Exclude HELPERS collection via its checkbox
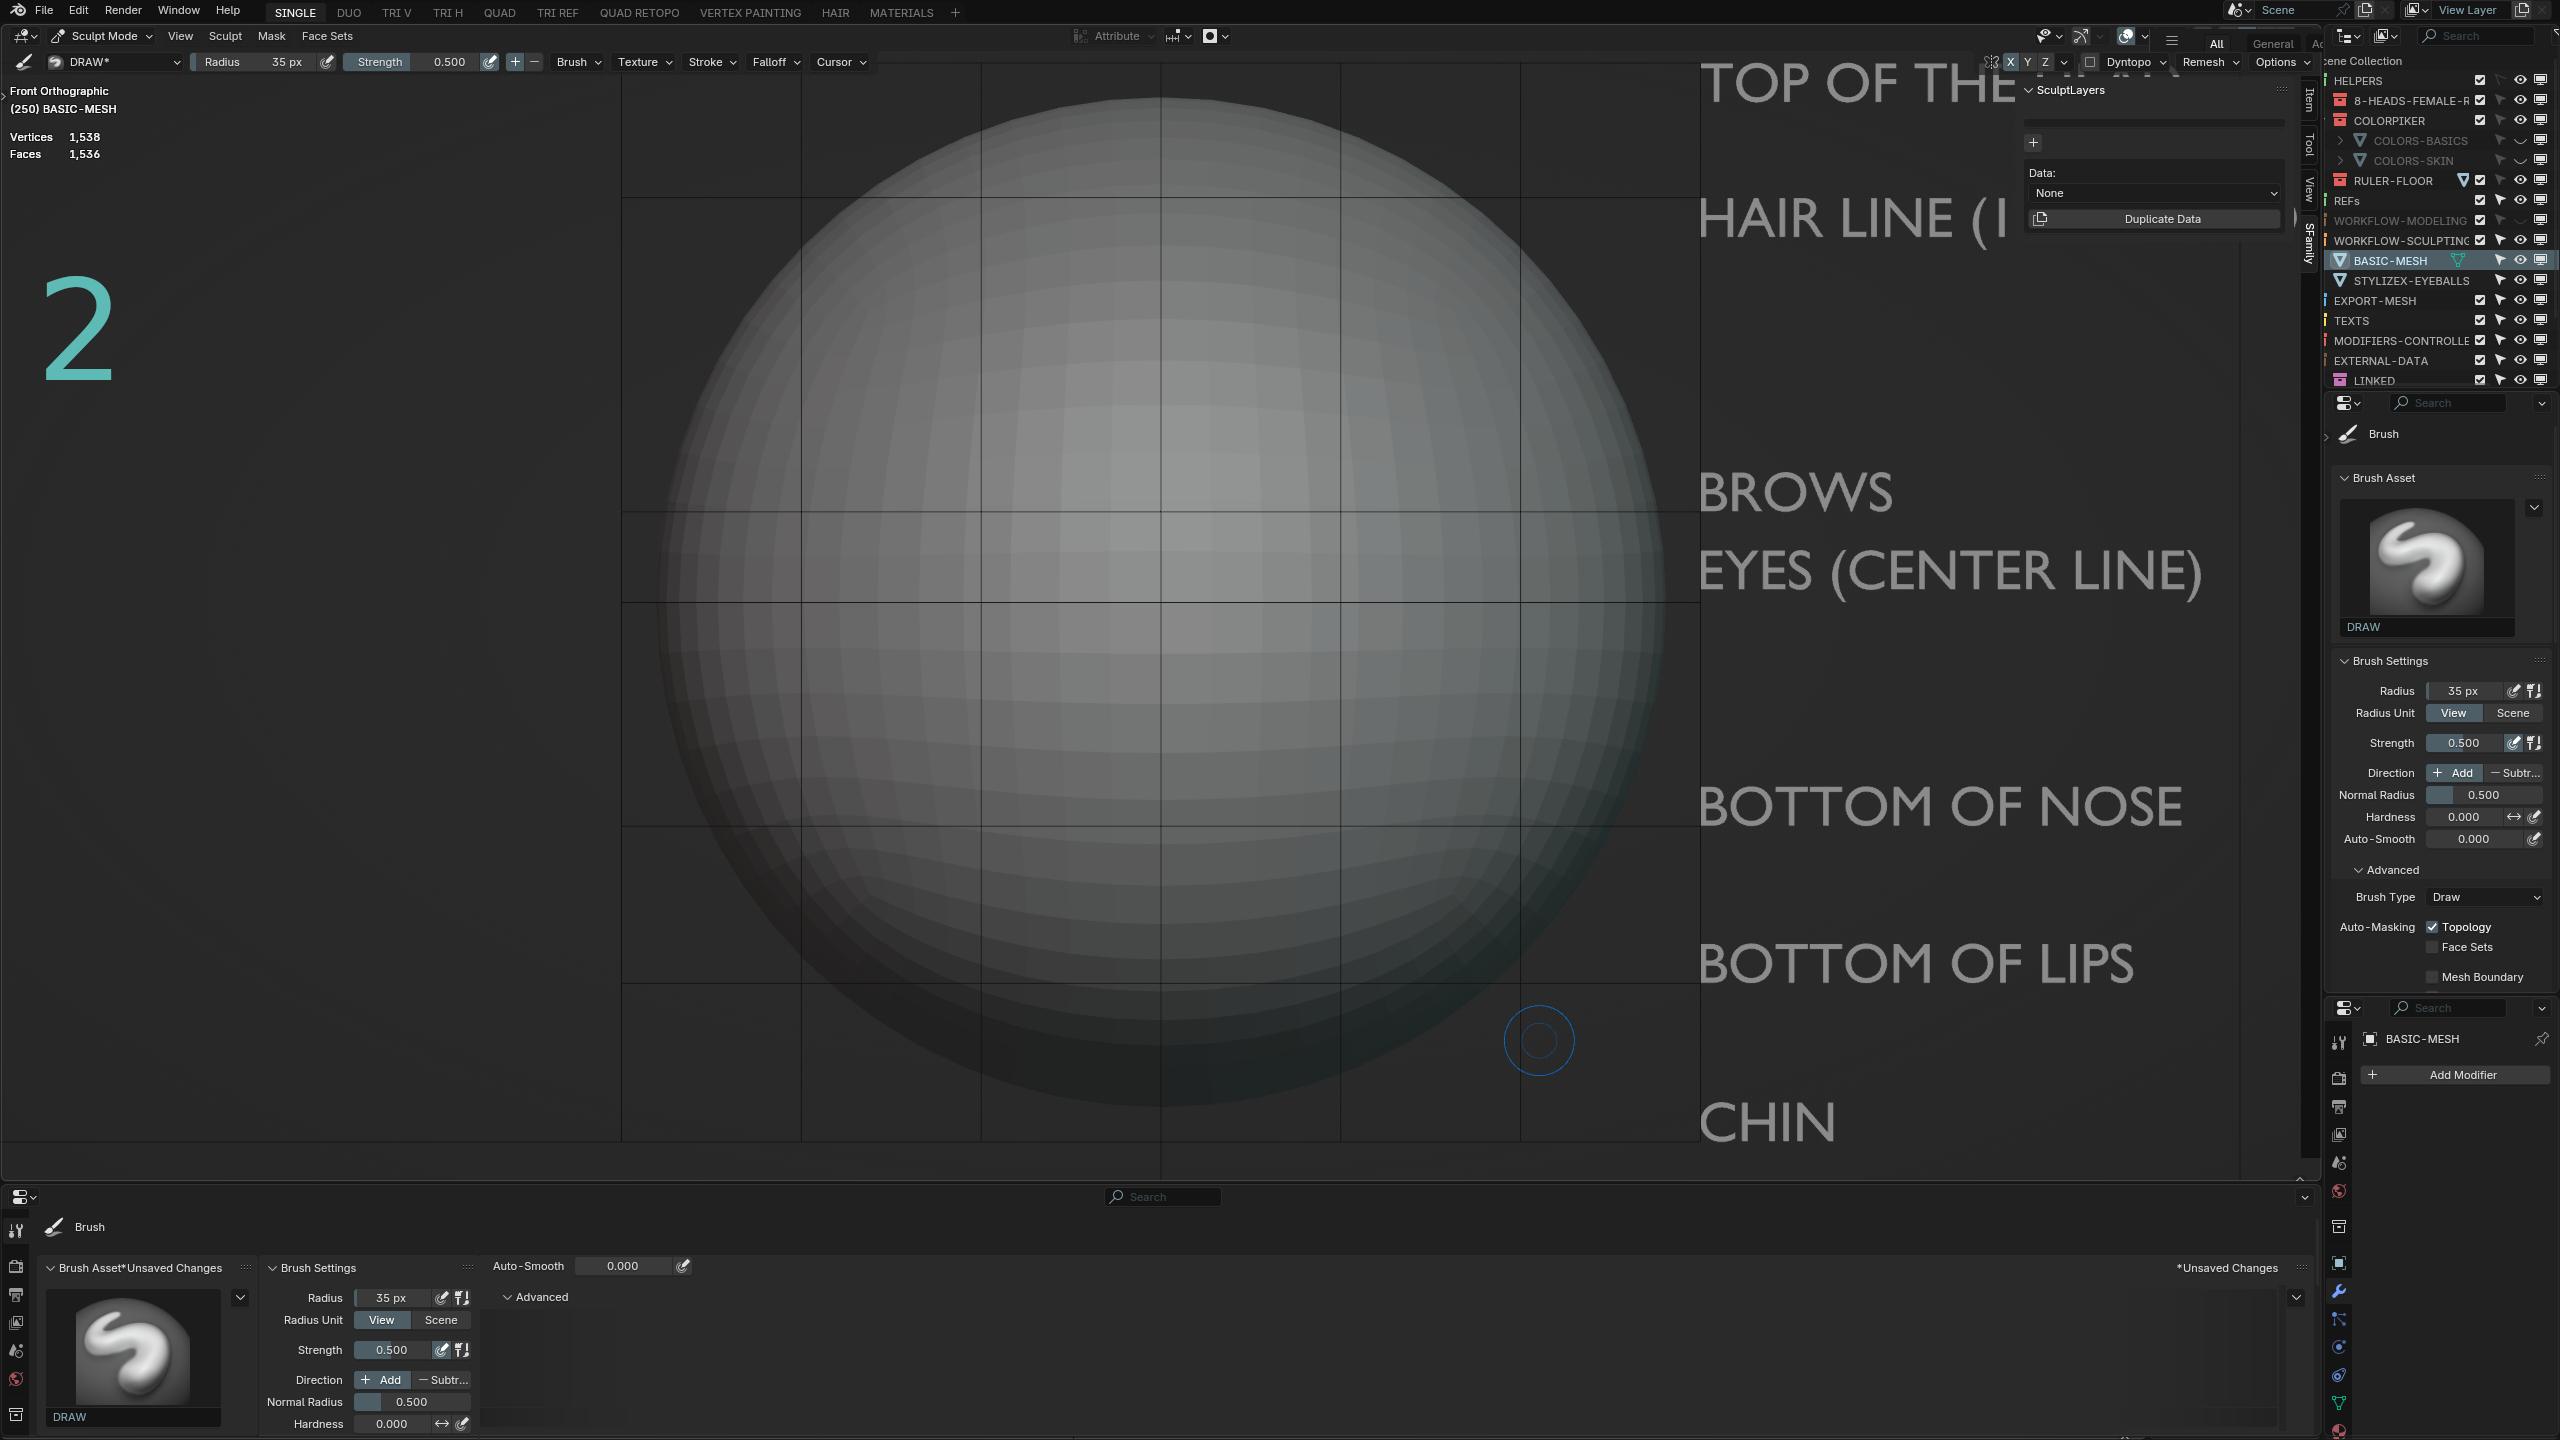The image size is (2560, 1440). 2480,80
